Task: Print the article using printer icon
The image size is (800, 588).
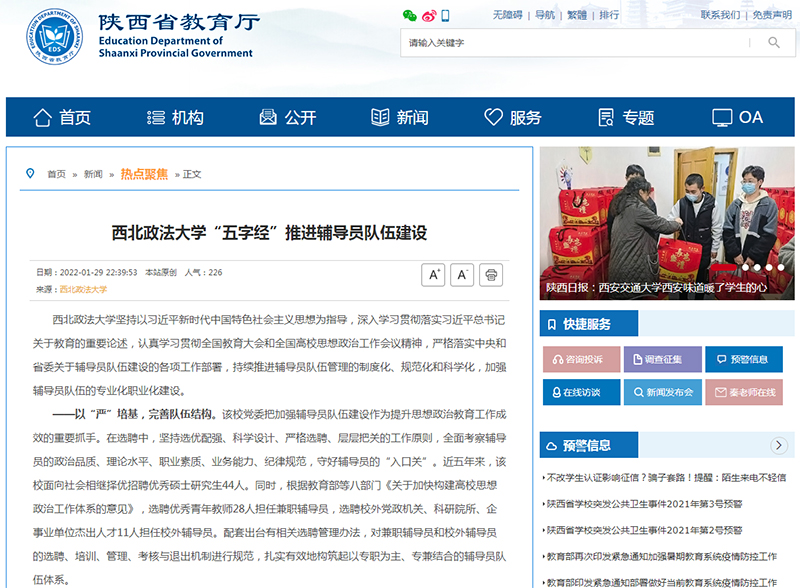Action: 491,275
